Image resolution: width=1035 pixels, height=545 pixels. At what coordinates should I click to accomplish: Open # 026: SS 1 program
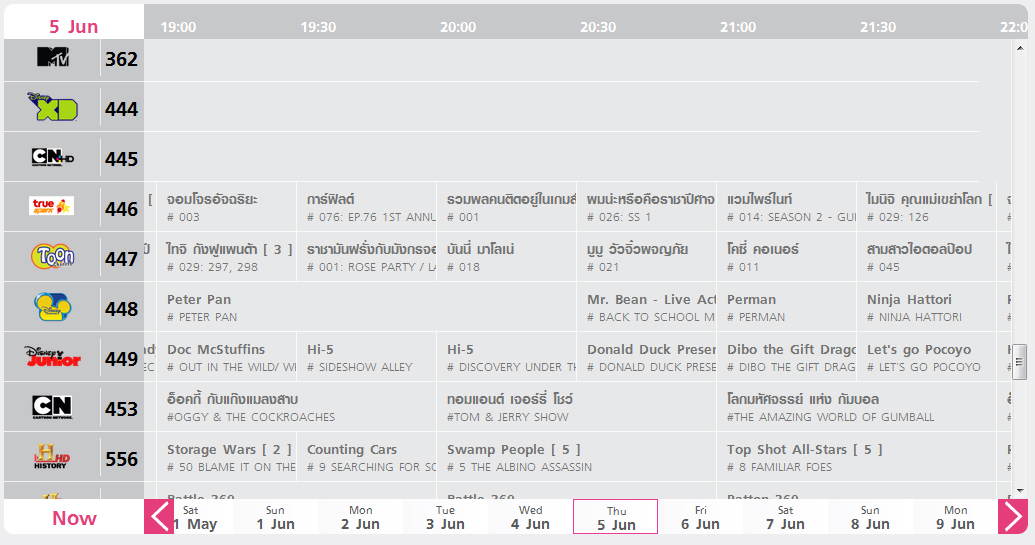tap(646, 207)
